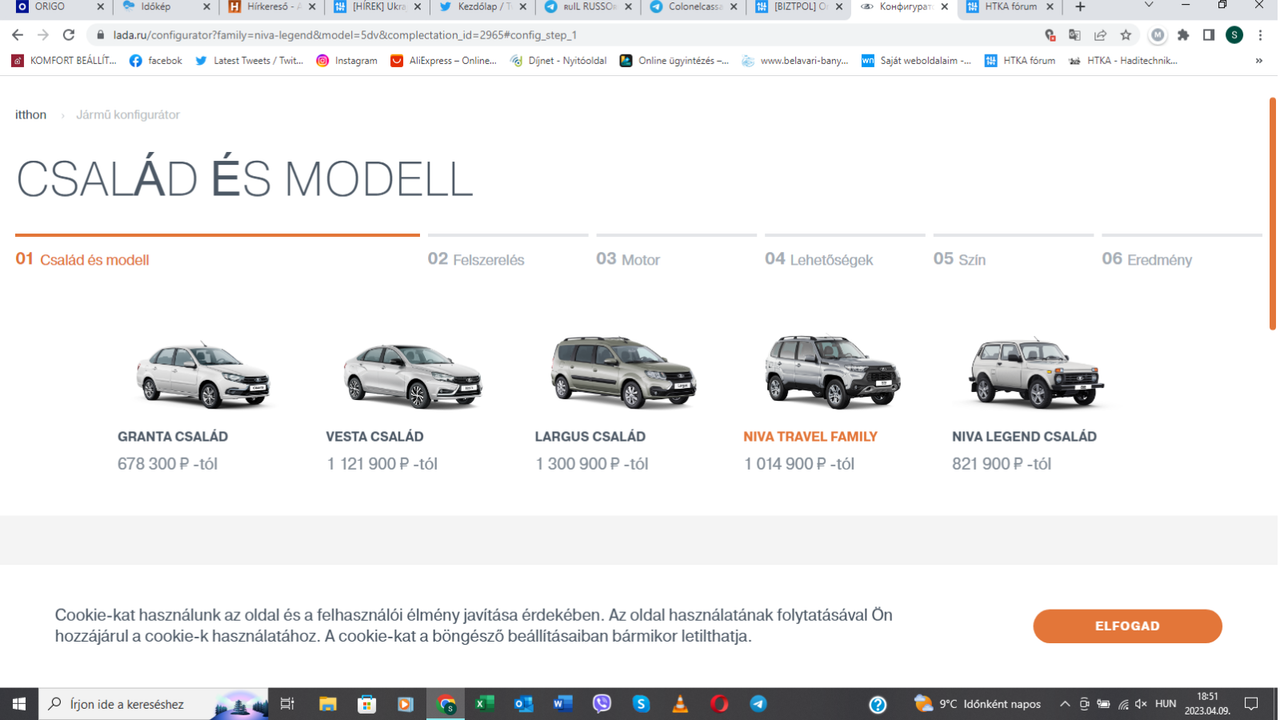
Task: Open Skype from the taskbar
Action: tap(641, 704)
